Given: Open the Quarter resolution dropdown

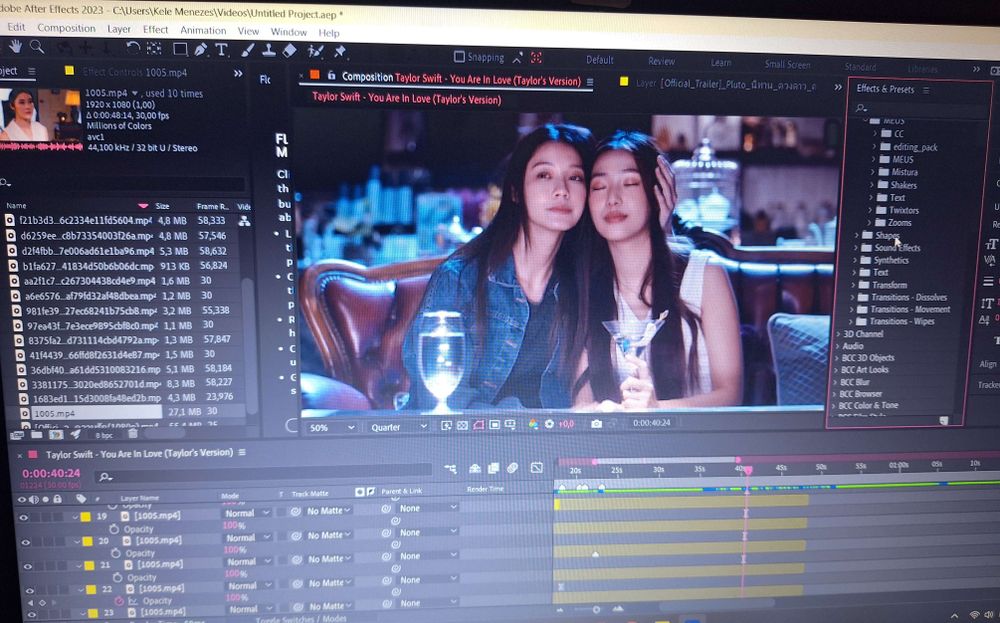Looking at the screenshot, I should coord(398,427).
